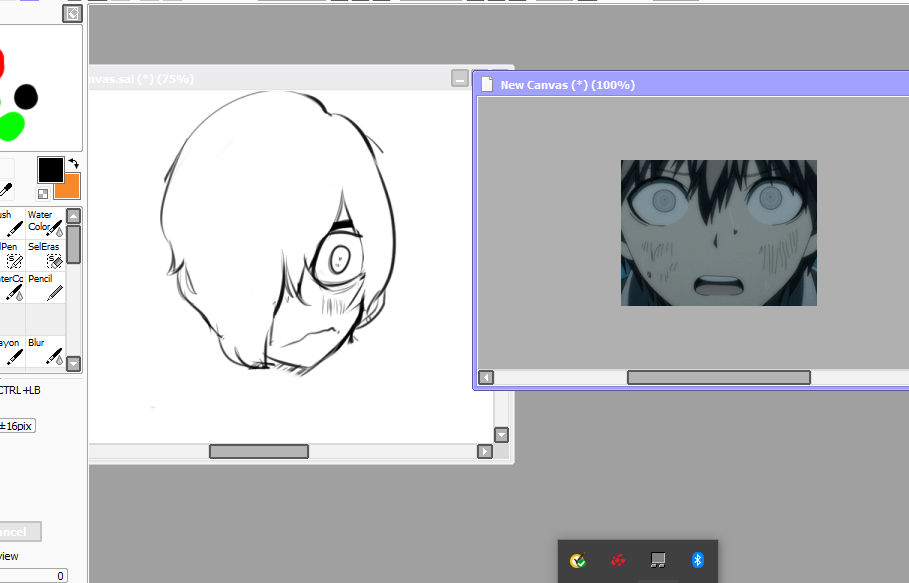
Task: Click the black foreground color swatch
Action: tap(50, 169)
